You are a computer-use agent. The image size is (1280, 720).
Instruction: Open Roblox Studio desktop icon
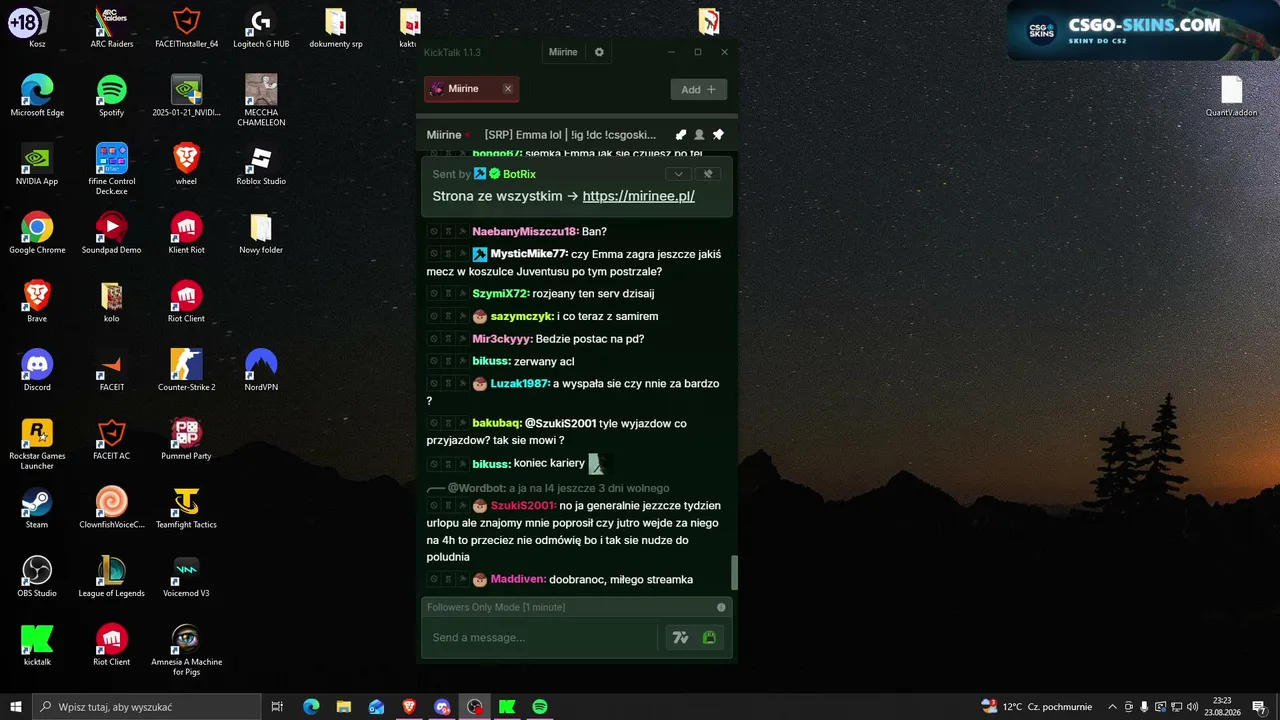[261, 165]
